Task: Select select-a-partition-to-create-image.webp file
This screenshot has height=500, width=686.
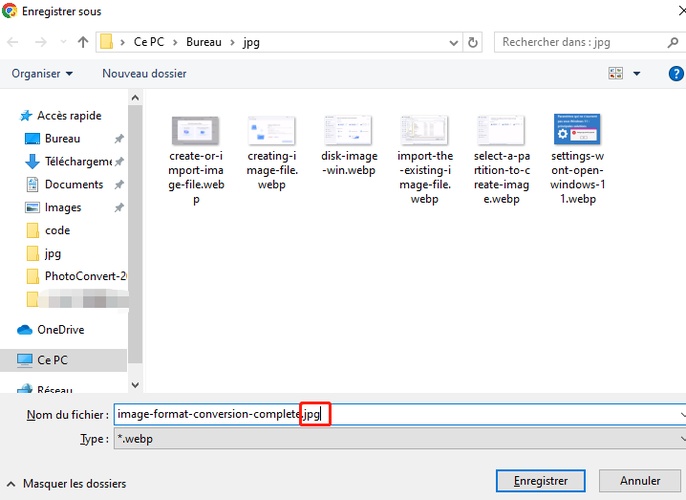Action: (x=501, y=160)
